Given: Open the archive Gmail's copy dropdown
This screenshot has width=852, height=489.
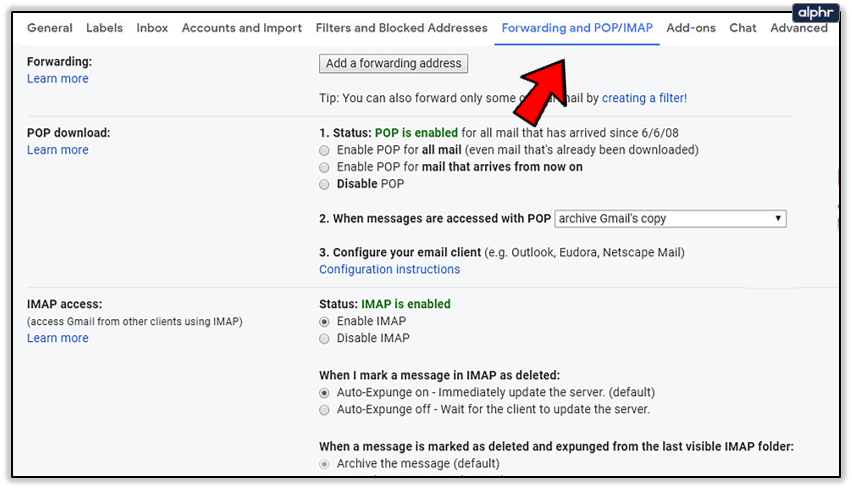Looking at the screenshot, I should [670, 218].
